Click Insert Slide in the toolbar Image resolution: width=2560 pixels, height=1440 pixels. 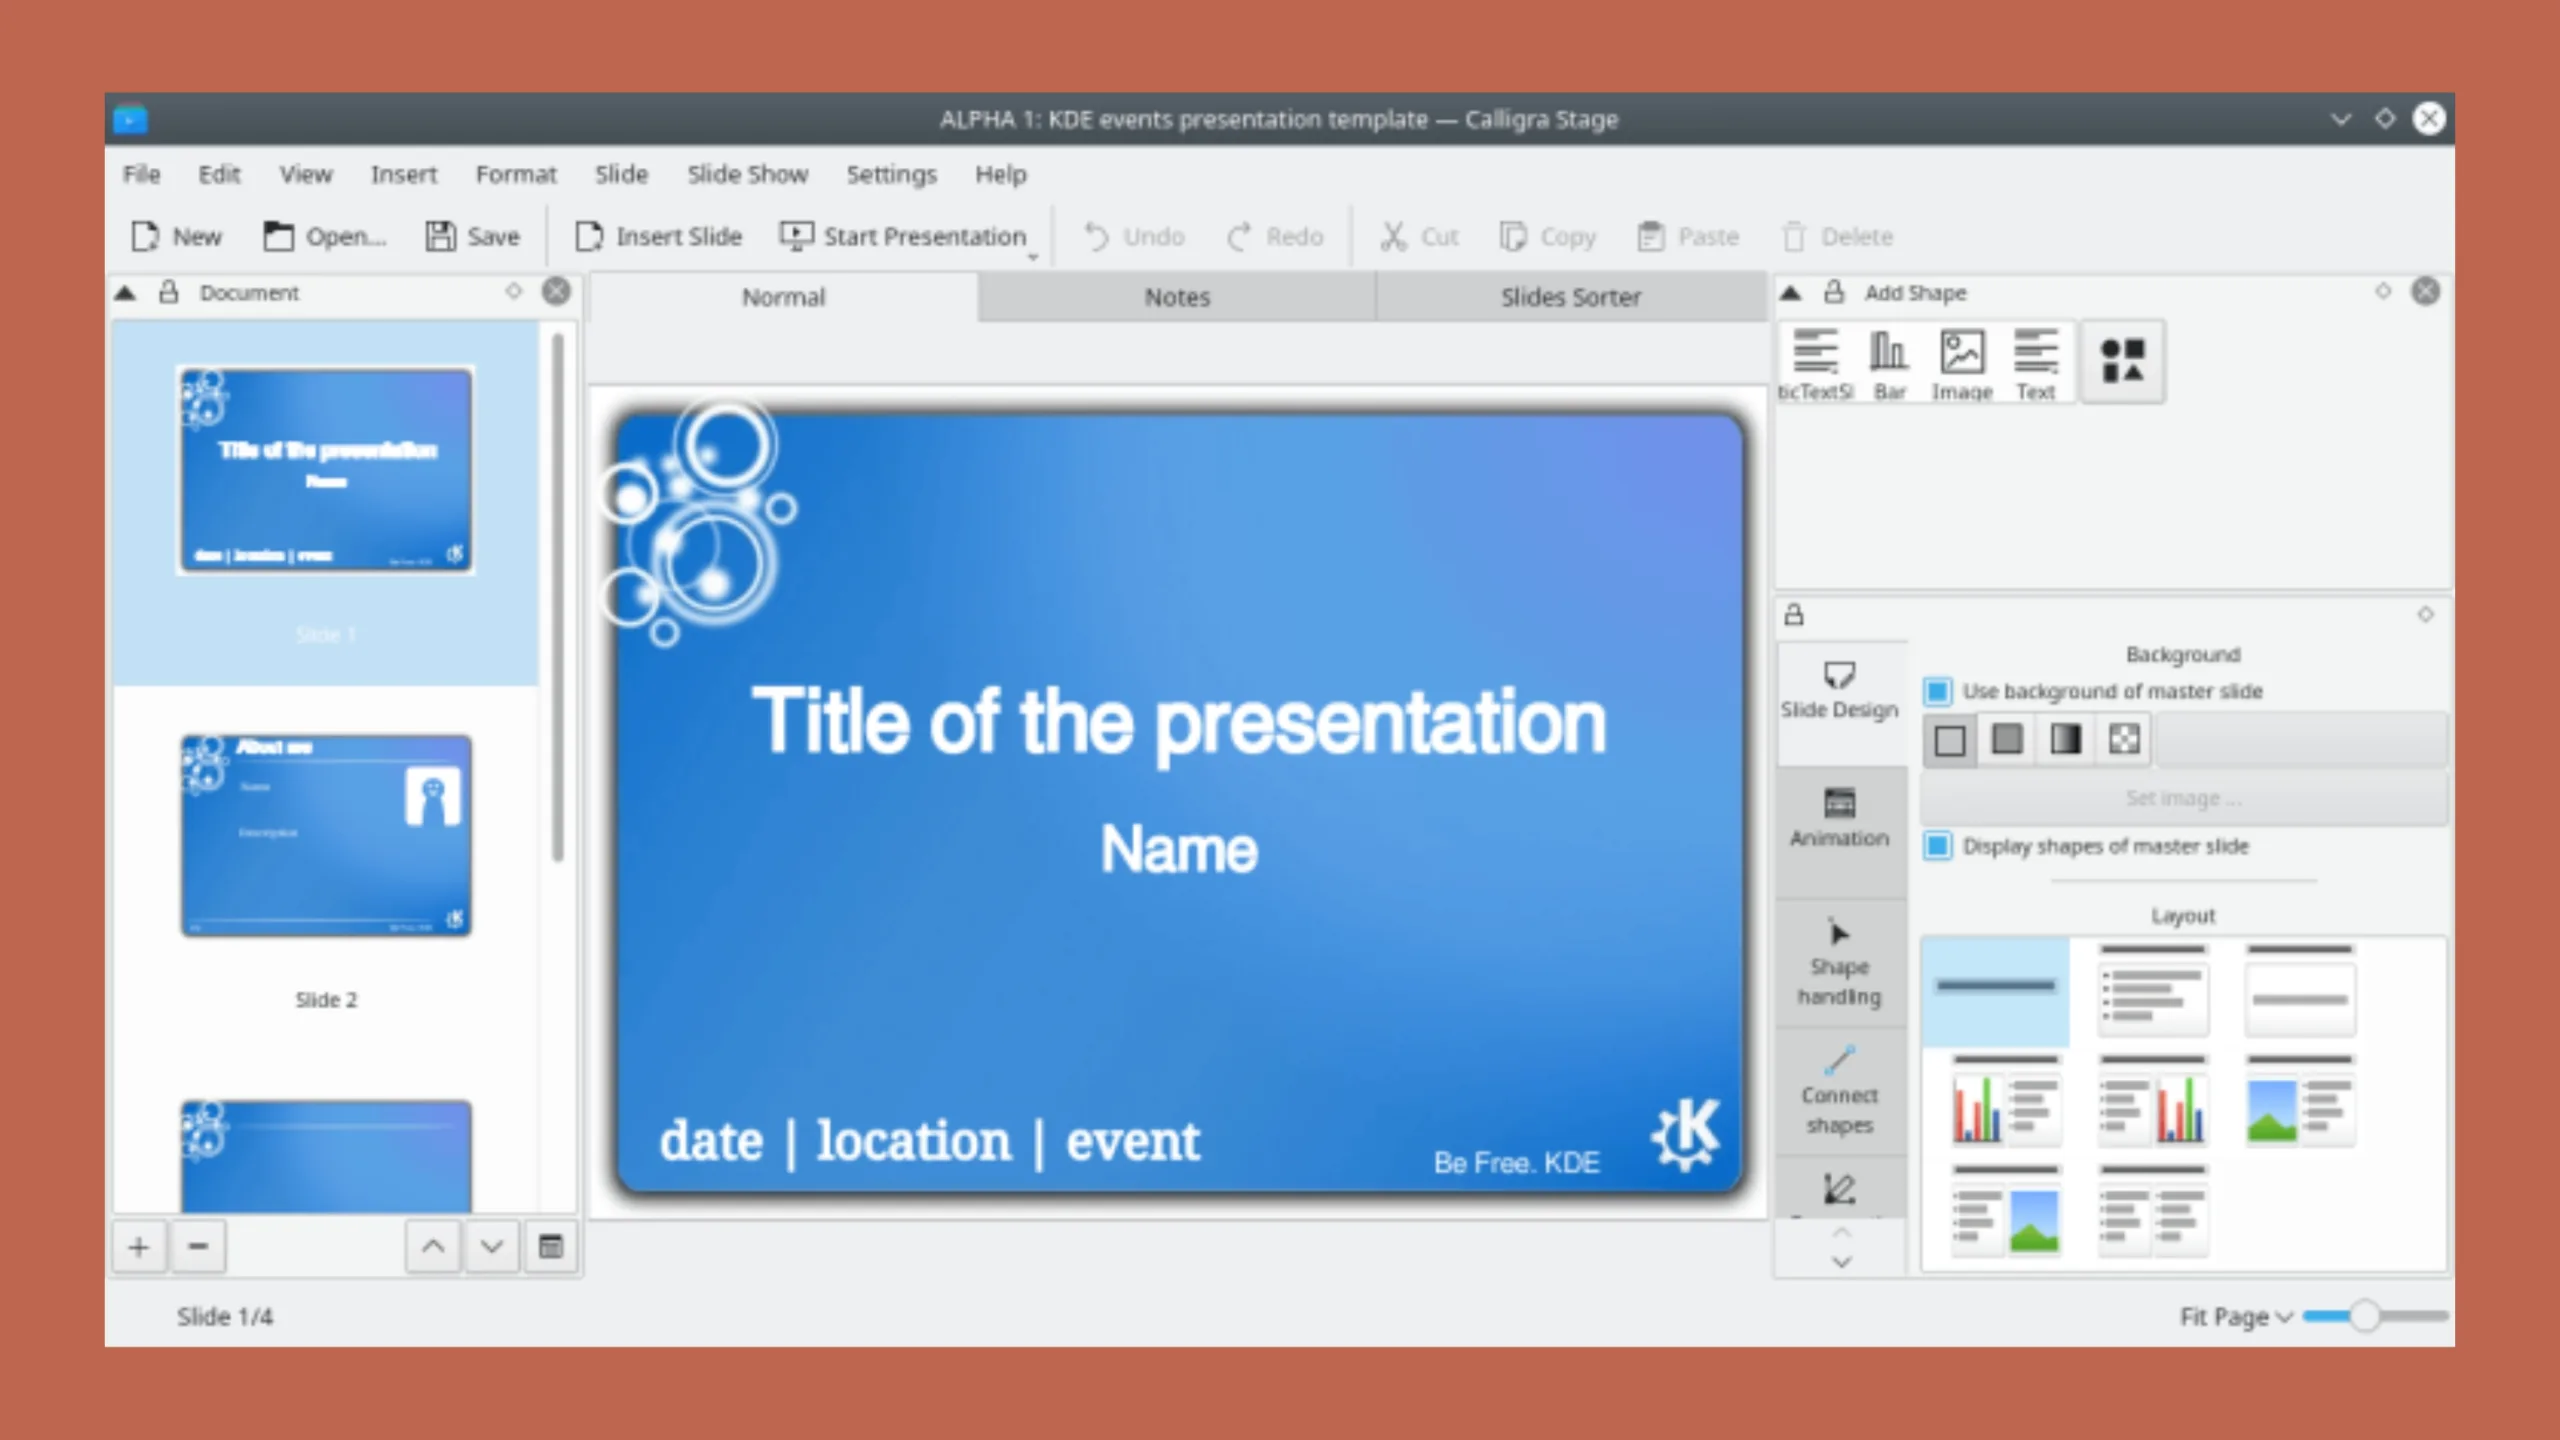click(x=658, y=236)
